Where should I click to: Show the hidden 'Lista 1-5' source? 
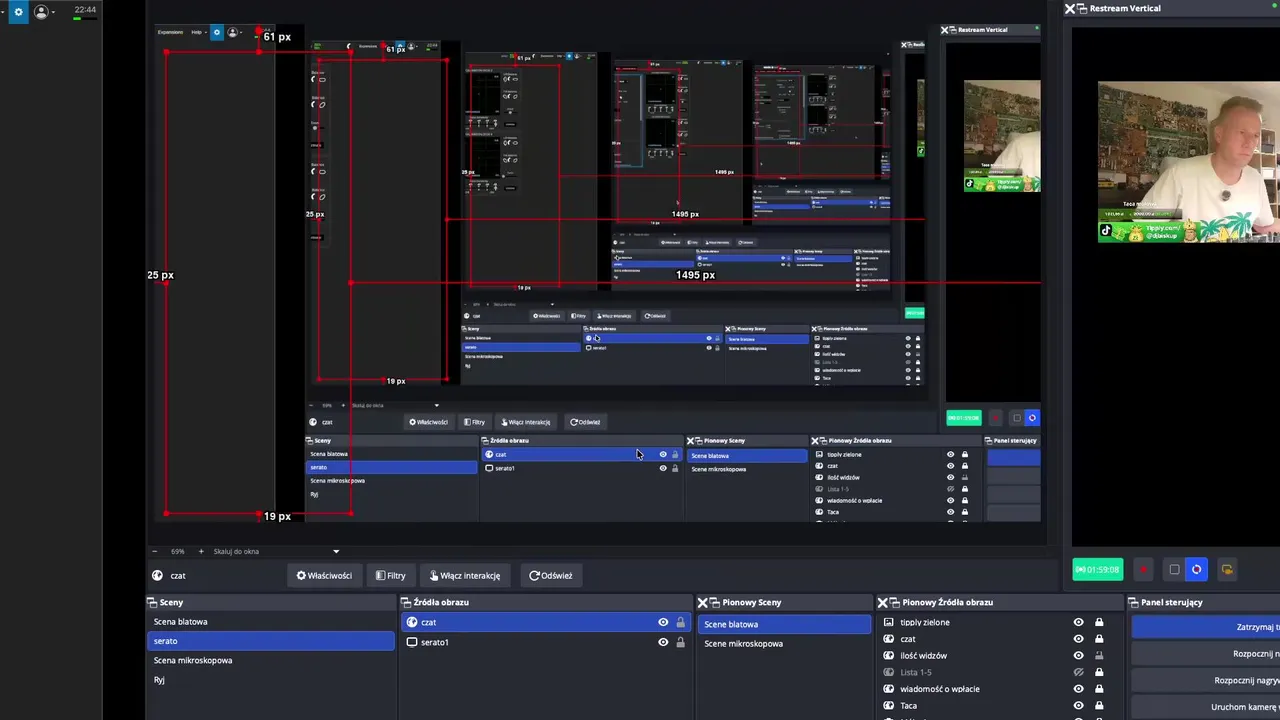pos(1078,672)
